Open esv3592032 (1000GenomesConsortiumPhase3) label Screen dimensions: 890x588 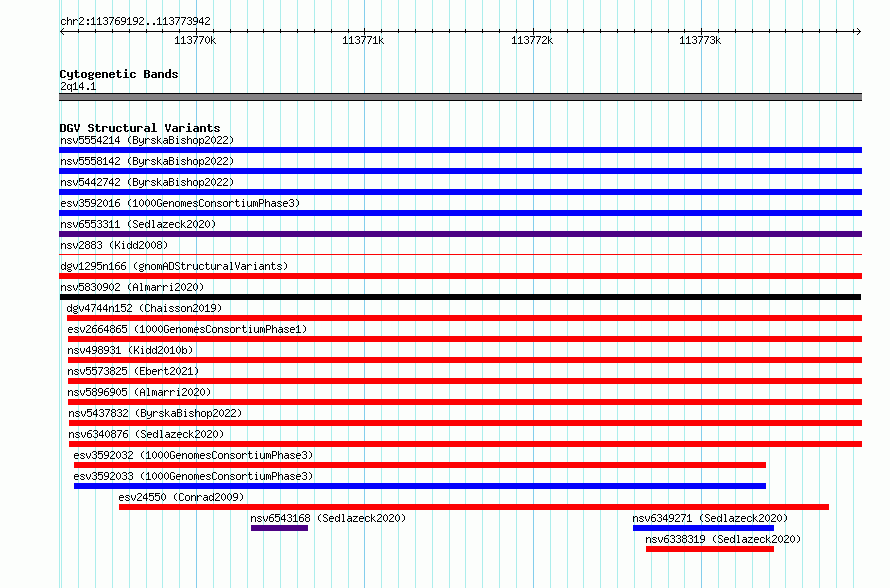[193, 455]
